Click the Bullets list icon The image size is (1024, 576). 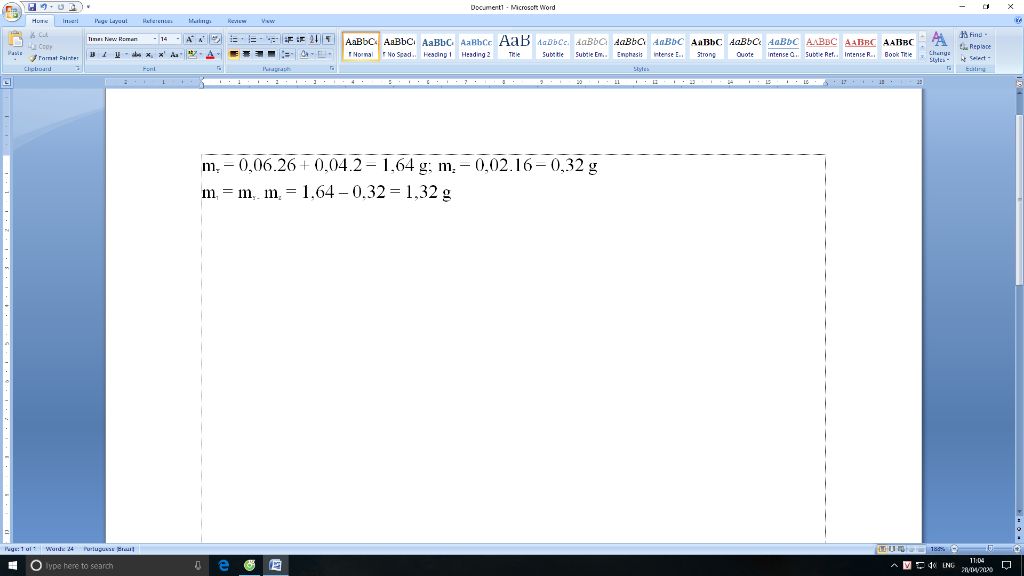[x=233, y=39]
